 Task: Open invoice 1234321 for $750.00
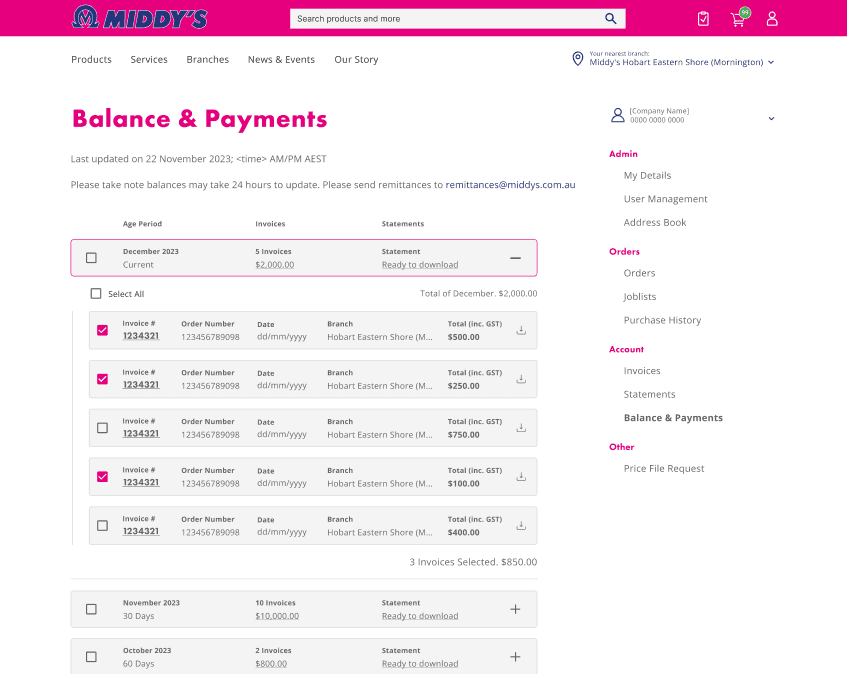tap(141, 434)
